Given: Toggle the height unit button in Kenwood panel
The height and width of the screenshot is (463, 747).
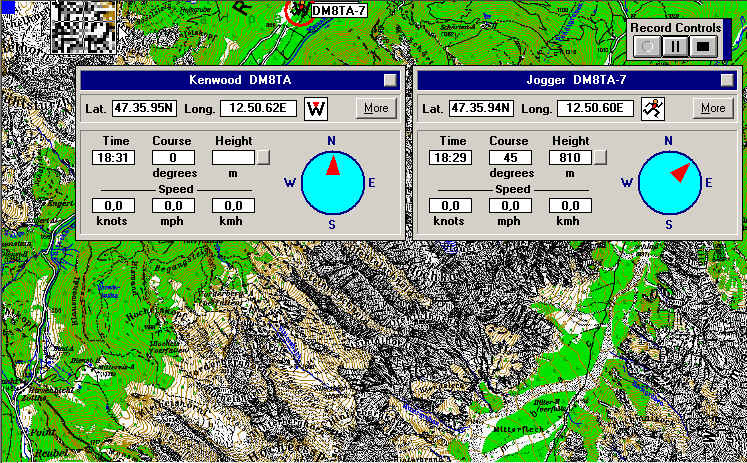Looking at the screenshot, I should [263, 158].
